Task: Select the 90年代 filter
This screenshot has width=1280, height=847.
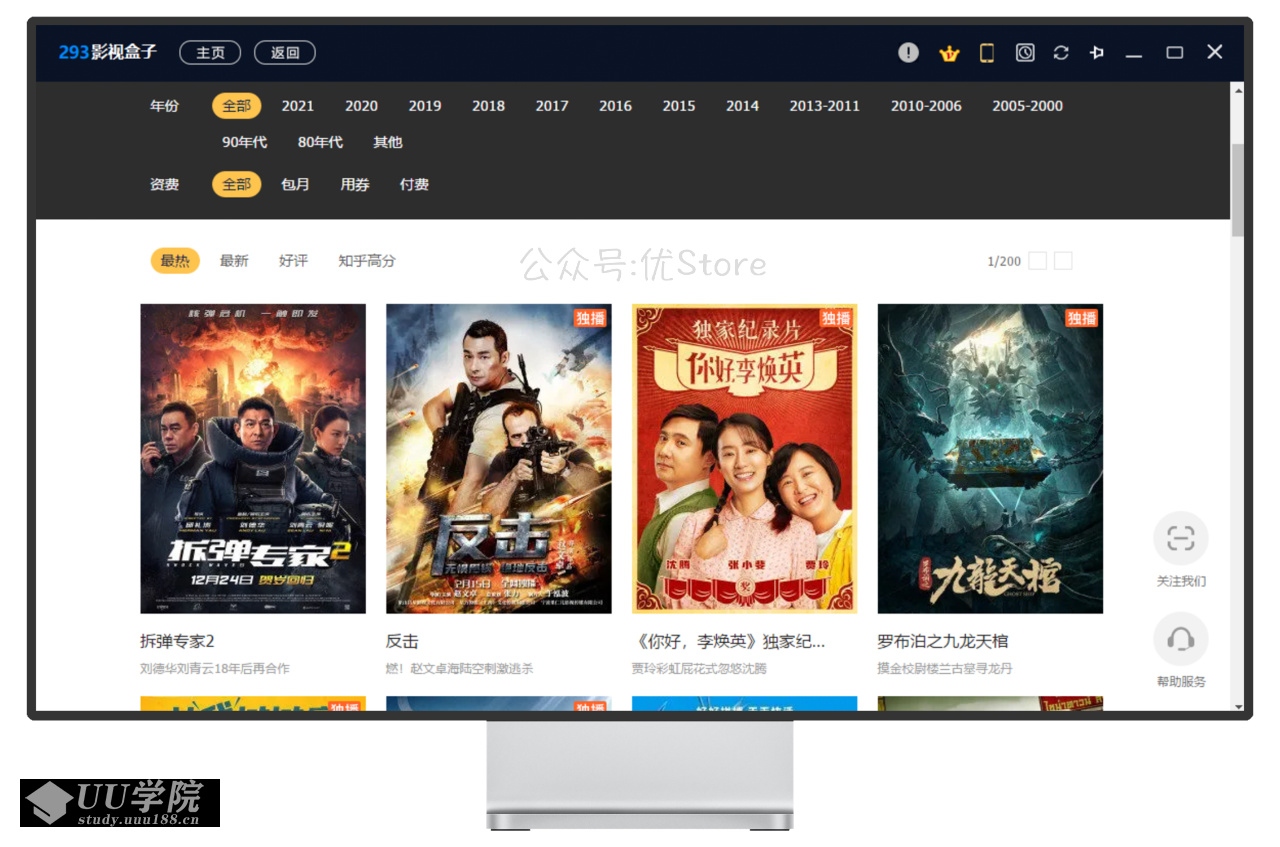Action: (245, 142)
